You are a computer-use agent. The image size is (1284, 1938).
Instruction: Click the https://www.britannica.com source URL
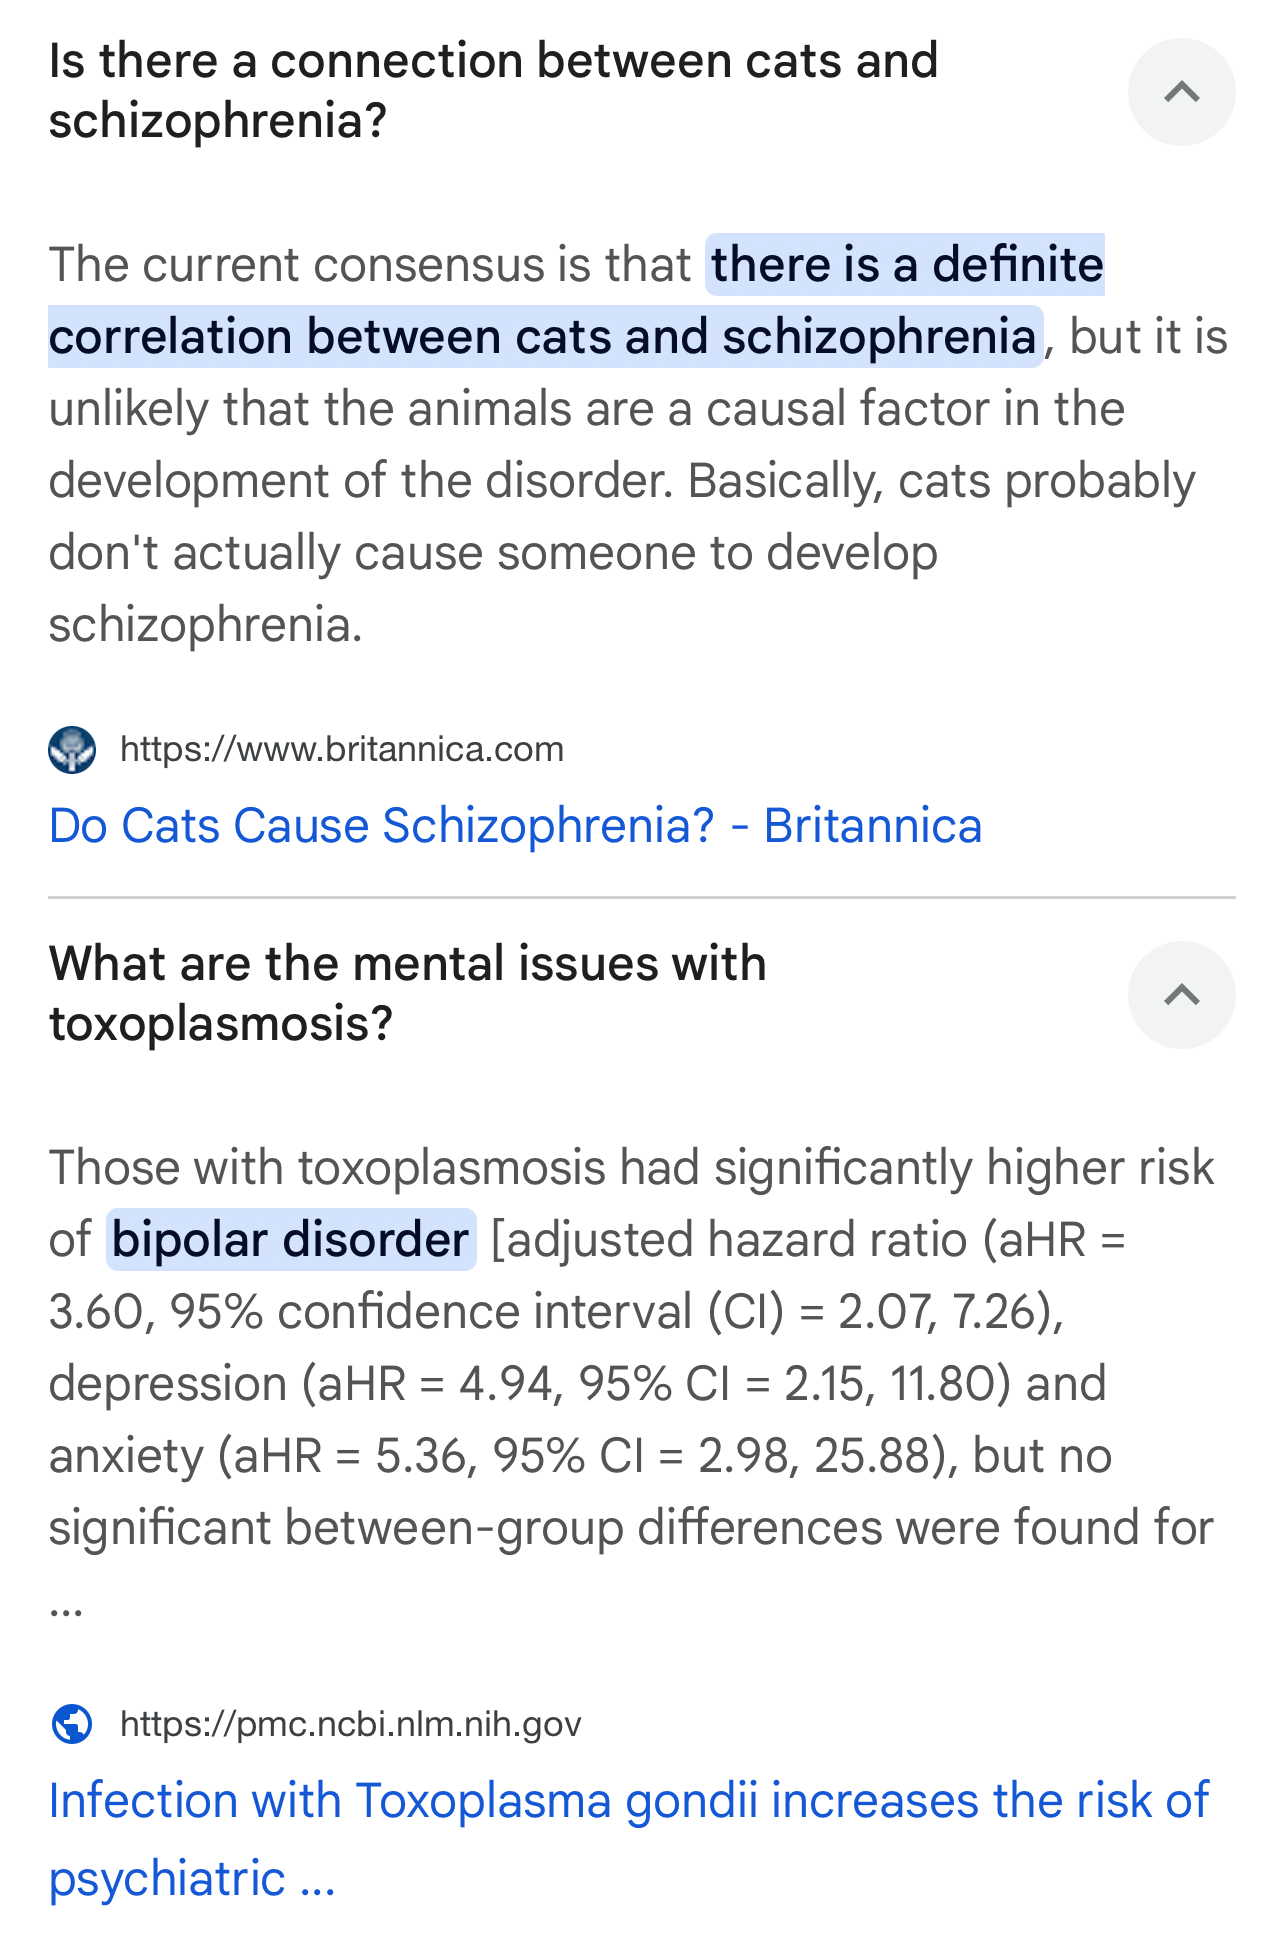342,750
